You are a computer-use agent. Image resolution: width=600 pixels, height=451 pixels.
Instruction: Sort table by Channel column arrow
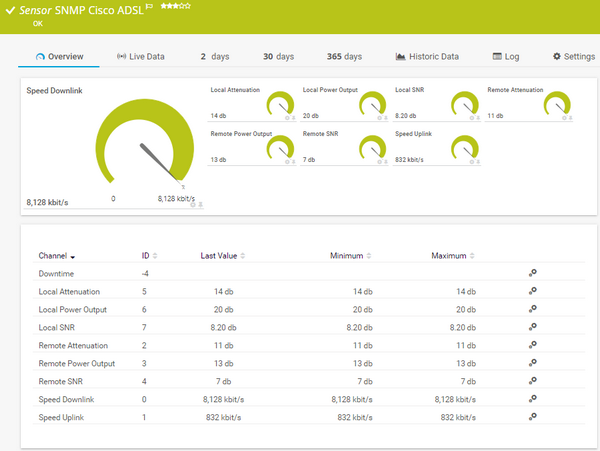pos(72,256)
